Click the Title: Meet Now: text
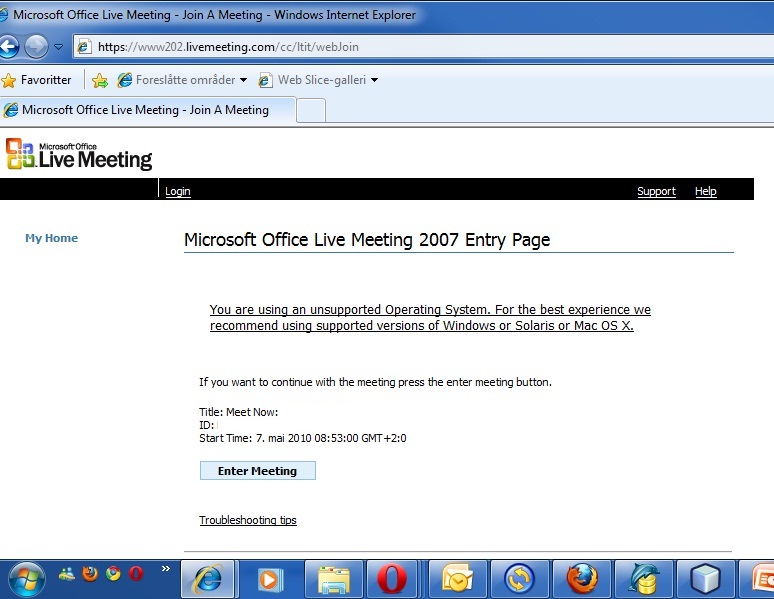 click(238, 412)
